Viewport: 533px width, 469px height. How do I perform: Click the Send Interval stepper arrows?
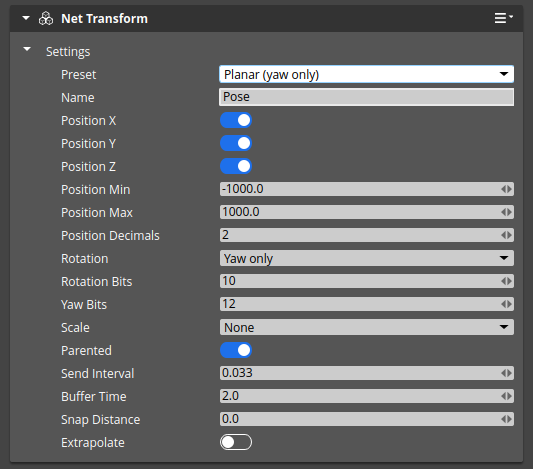(506, 373)
